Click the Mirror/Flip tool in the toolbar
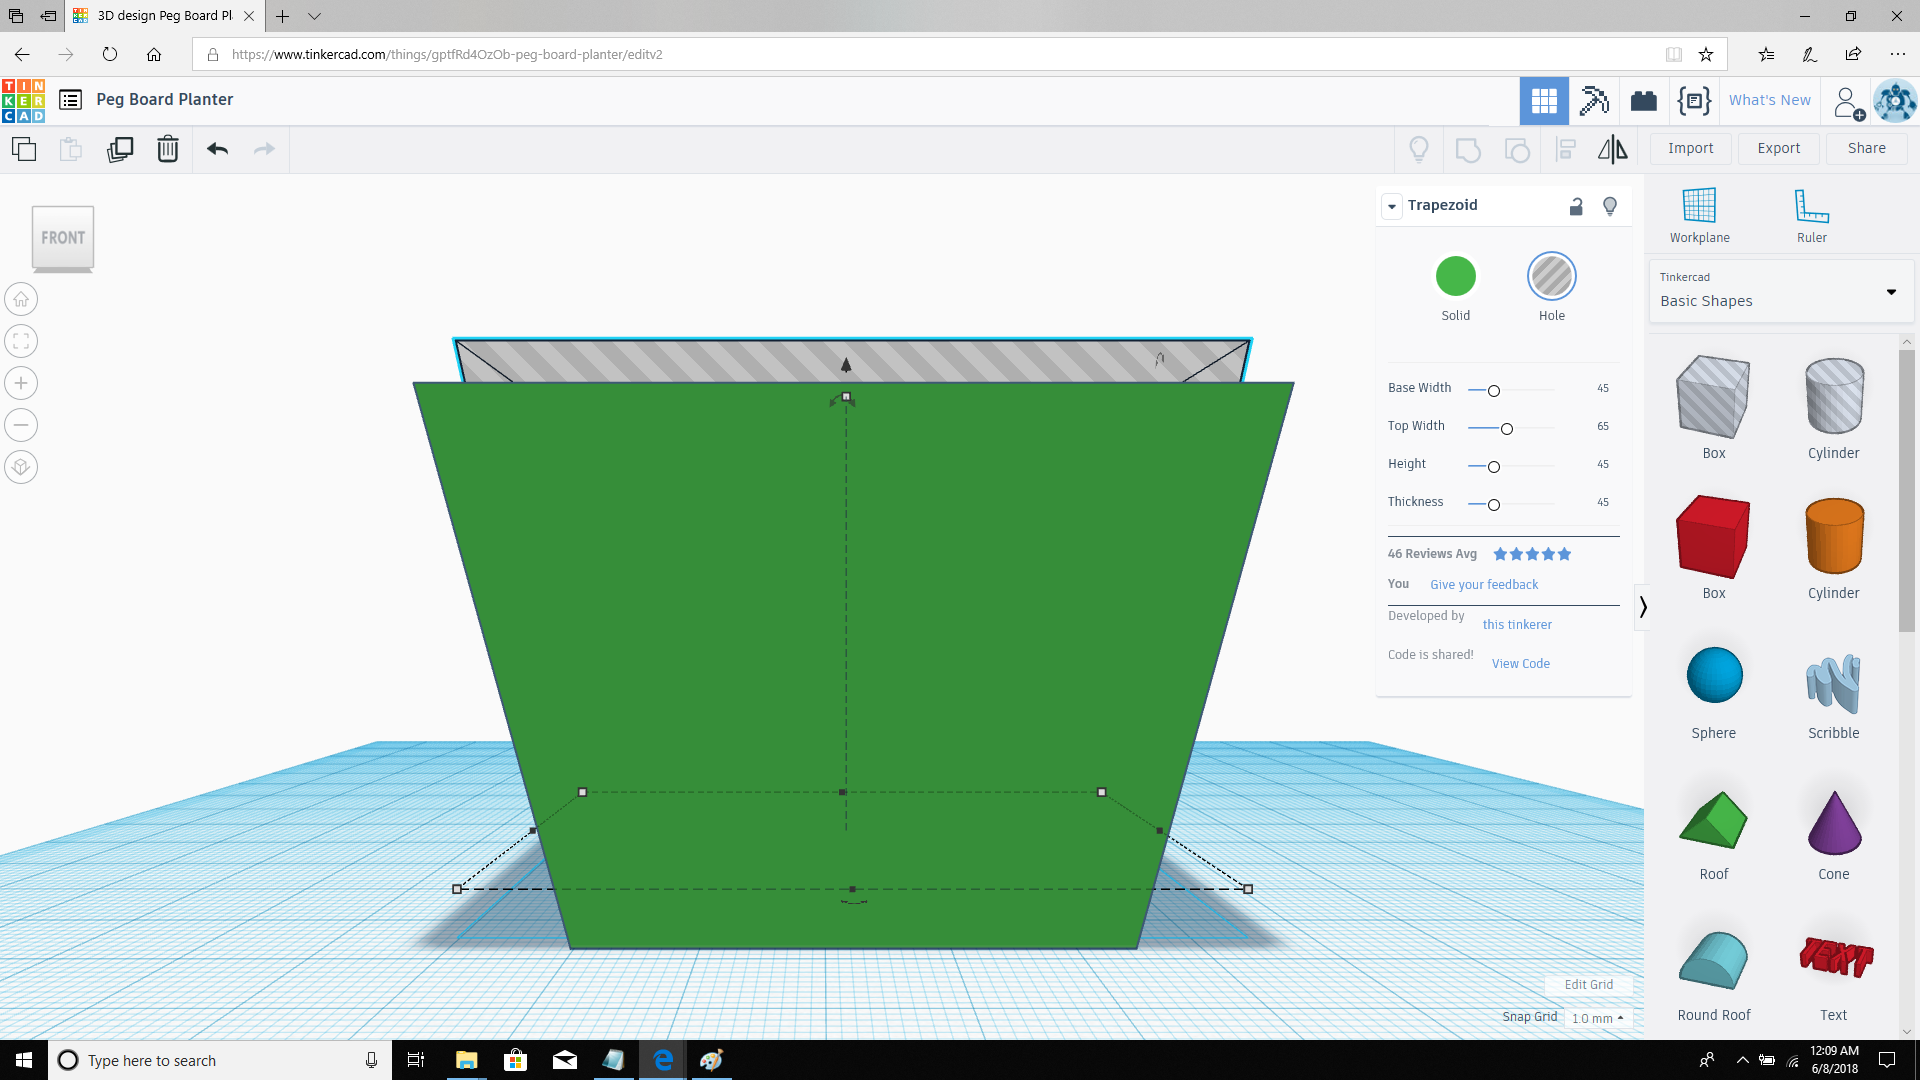 [x=1612, y=149]
